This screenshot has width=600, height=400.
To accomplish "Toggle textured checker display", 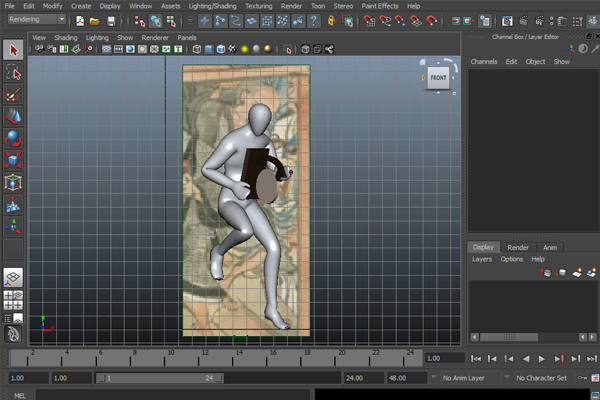I will point(232,49).
